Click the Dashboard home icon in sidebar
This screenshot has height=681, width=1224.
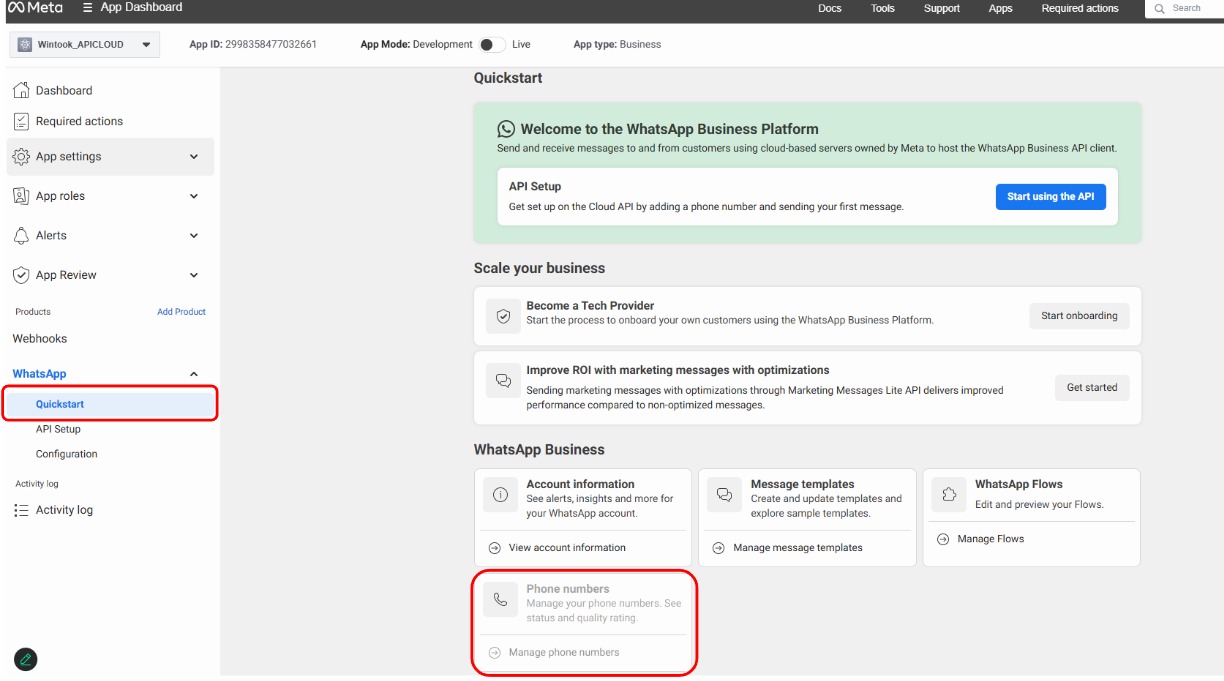pos(21,91)
